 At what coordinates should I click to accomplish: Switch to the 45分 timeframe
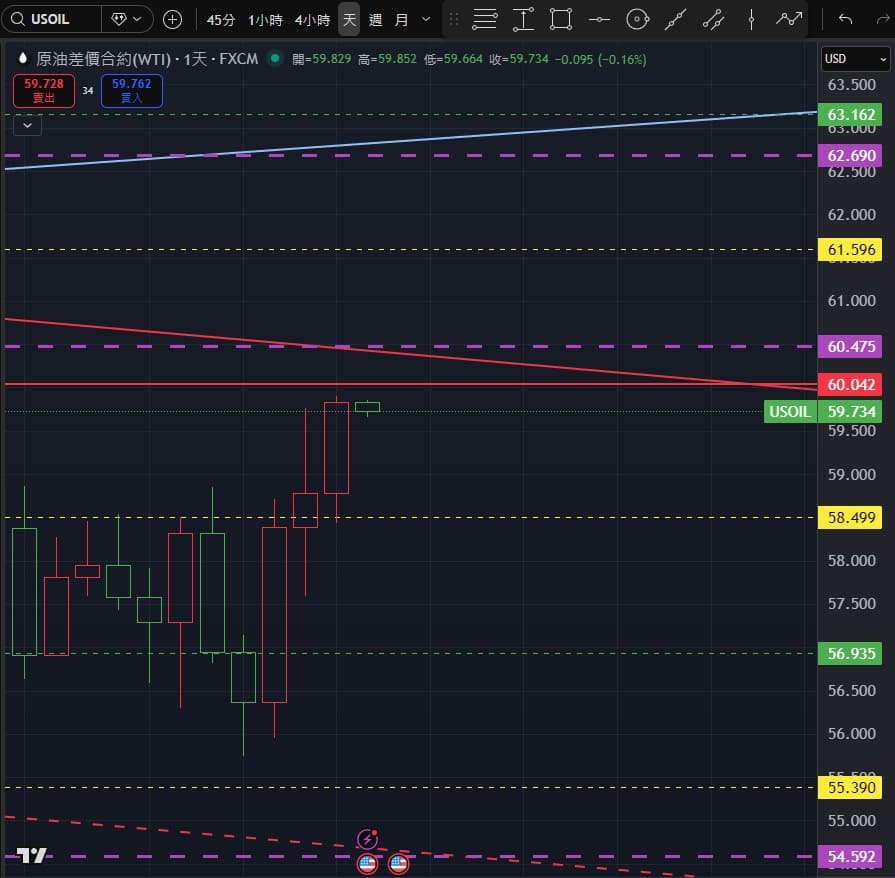coord(221,20)
